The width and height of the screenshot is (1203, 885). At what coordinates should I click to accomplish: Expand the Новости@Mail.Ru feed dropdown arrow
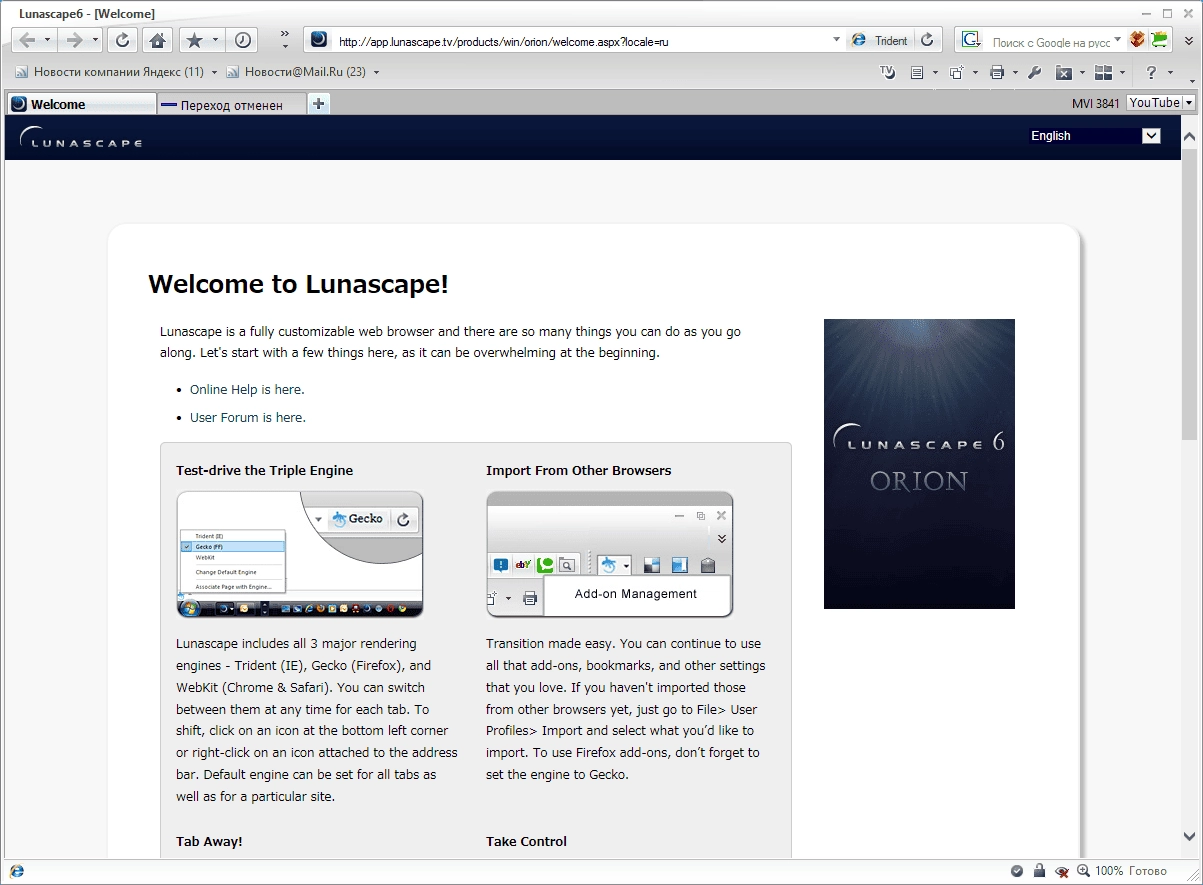point(376,72)
